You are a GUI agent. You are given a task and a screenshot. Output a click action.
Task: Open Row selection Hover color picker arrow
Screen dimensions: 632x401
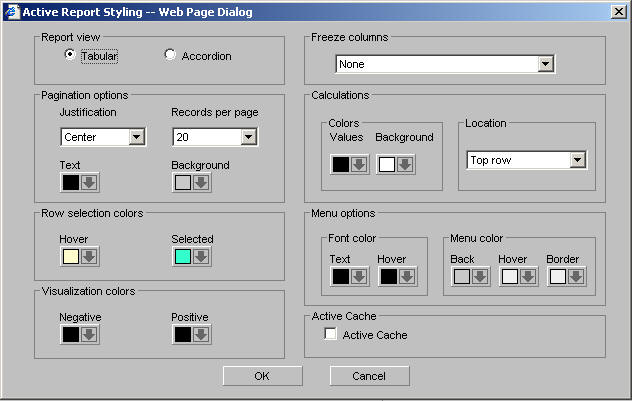[x=89, y=257]
